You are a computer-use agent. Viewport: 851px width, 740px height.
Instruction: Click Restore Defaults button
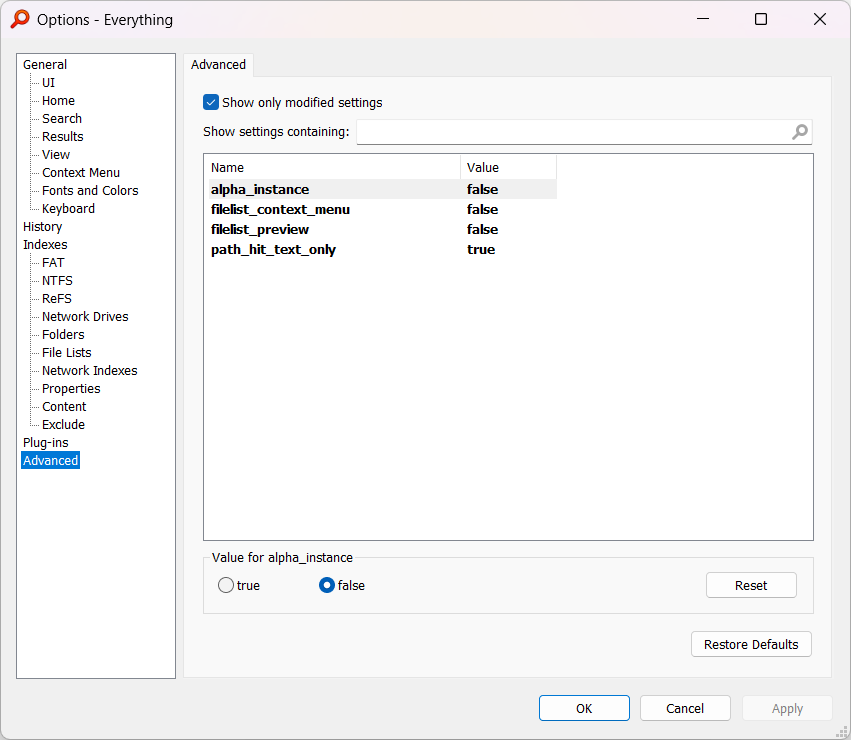click(751, 644)
